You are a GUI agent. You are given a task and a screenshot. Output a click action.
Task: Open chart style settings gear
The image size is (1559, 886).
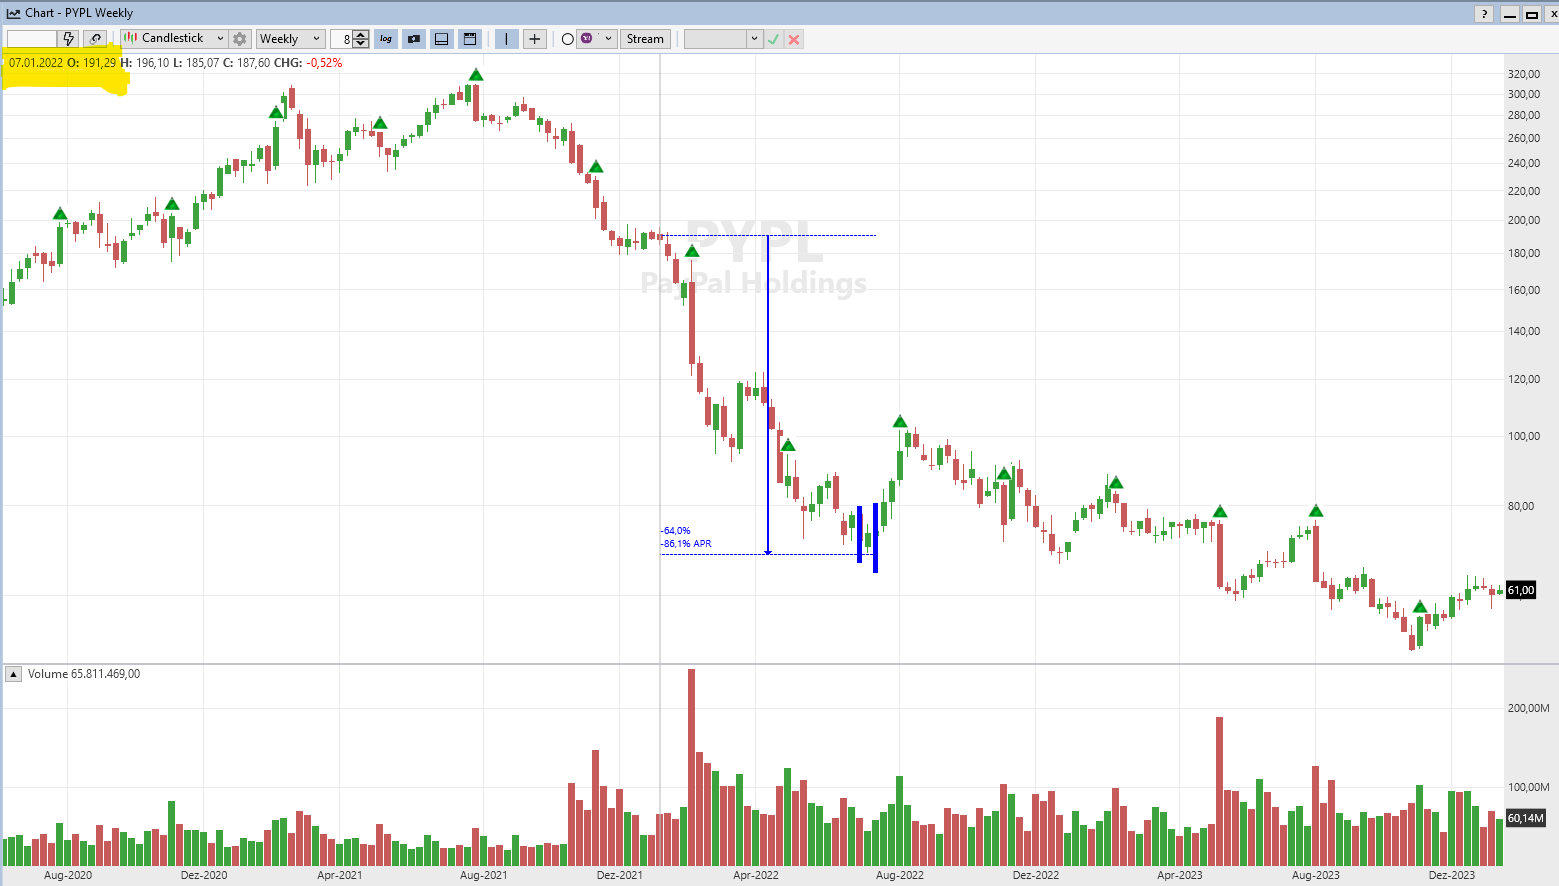240,39
